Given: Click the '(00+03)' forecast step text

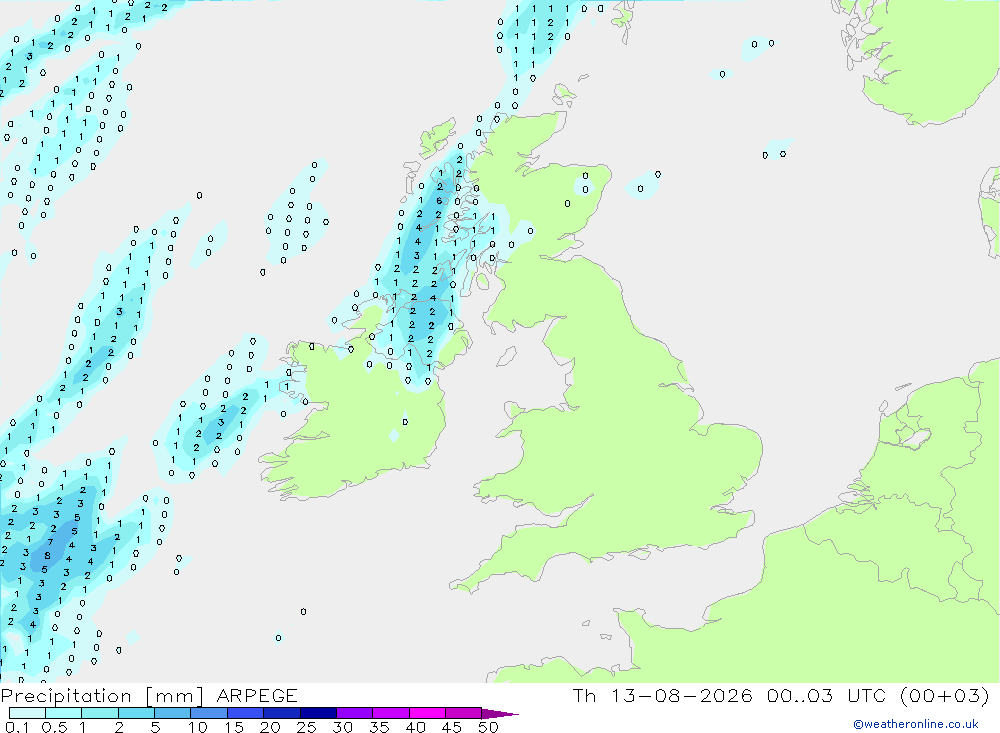Looking at the screenshot, I should [945, 695].
